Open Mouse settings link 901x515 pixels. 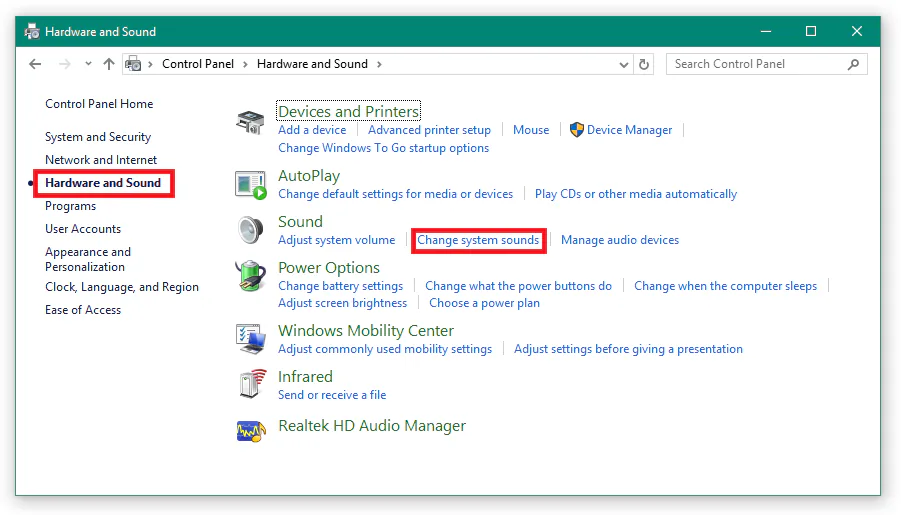(x=531, y=130)
